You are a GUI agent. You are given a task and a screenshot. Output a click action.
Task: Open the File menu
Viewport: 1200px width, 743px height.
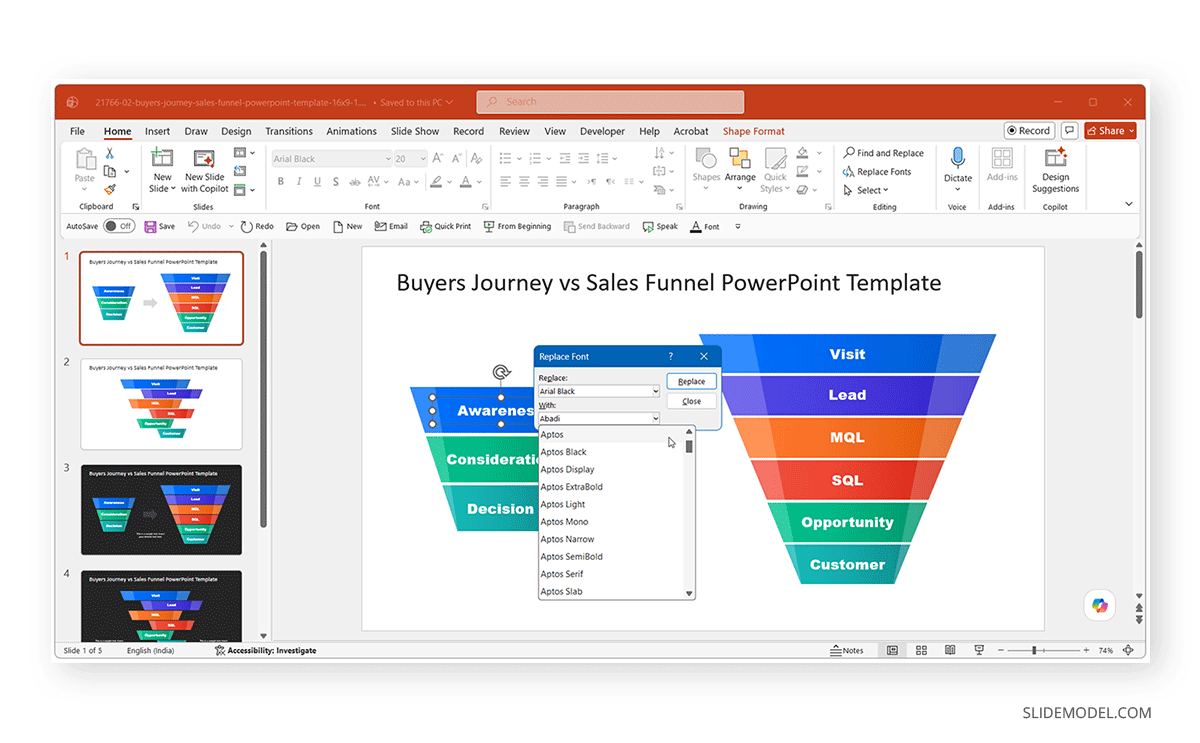click(77, 131)
